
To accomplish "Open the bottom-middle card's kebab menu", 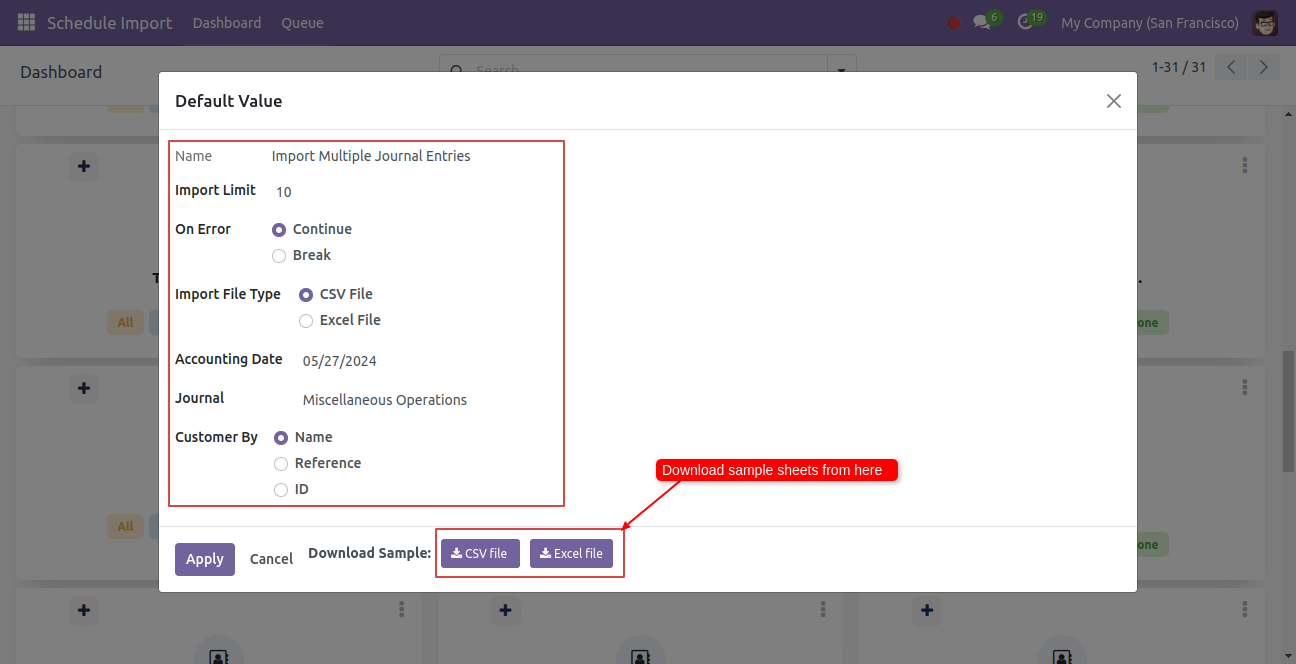I will point(823,609).
